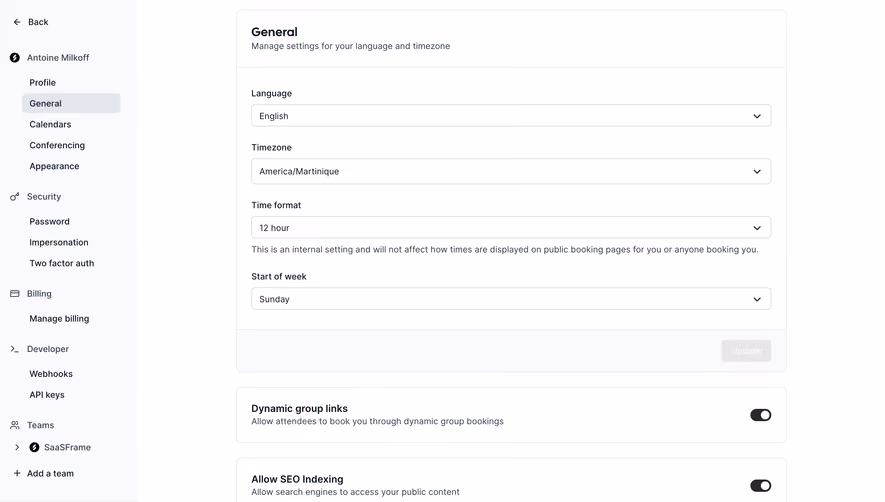Open Conferencing settings
The height and width of the screenshot is (502, 885).
57,145
